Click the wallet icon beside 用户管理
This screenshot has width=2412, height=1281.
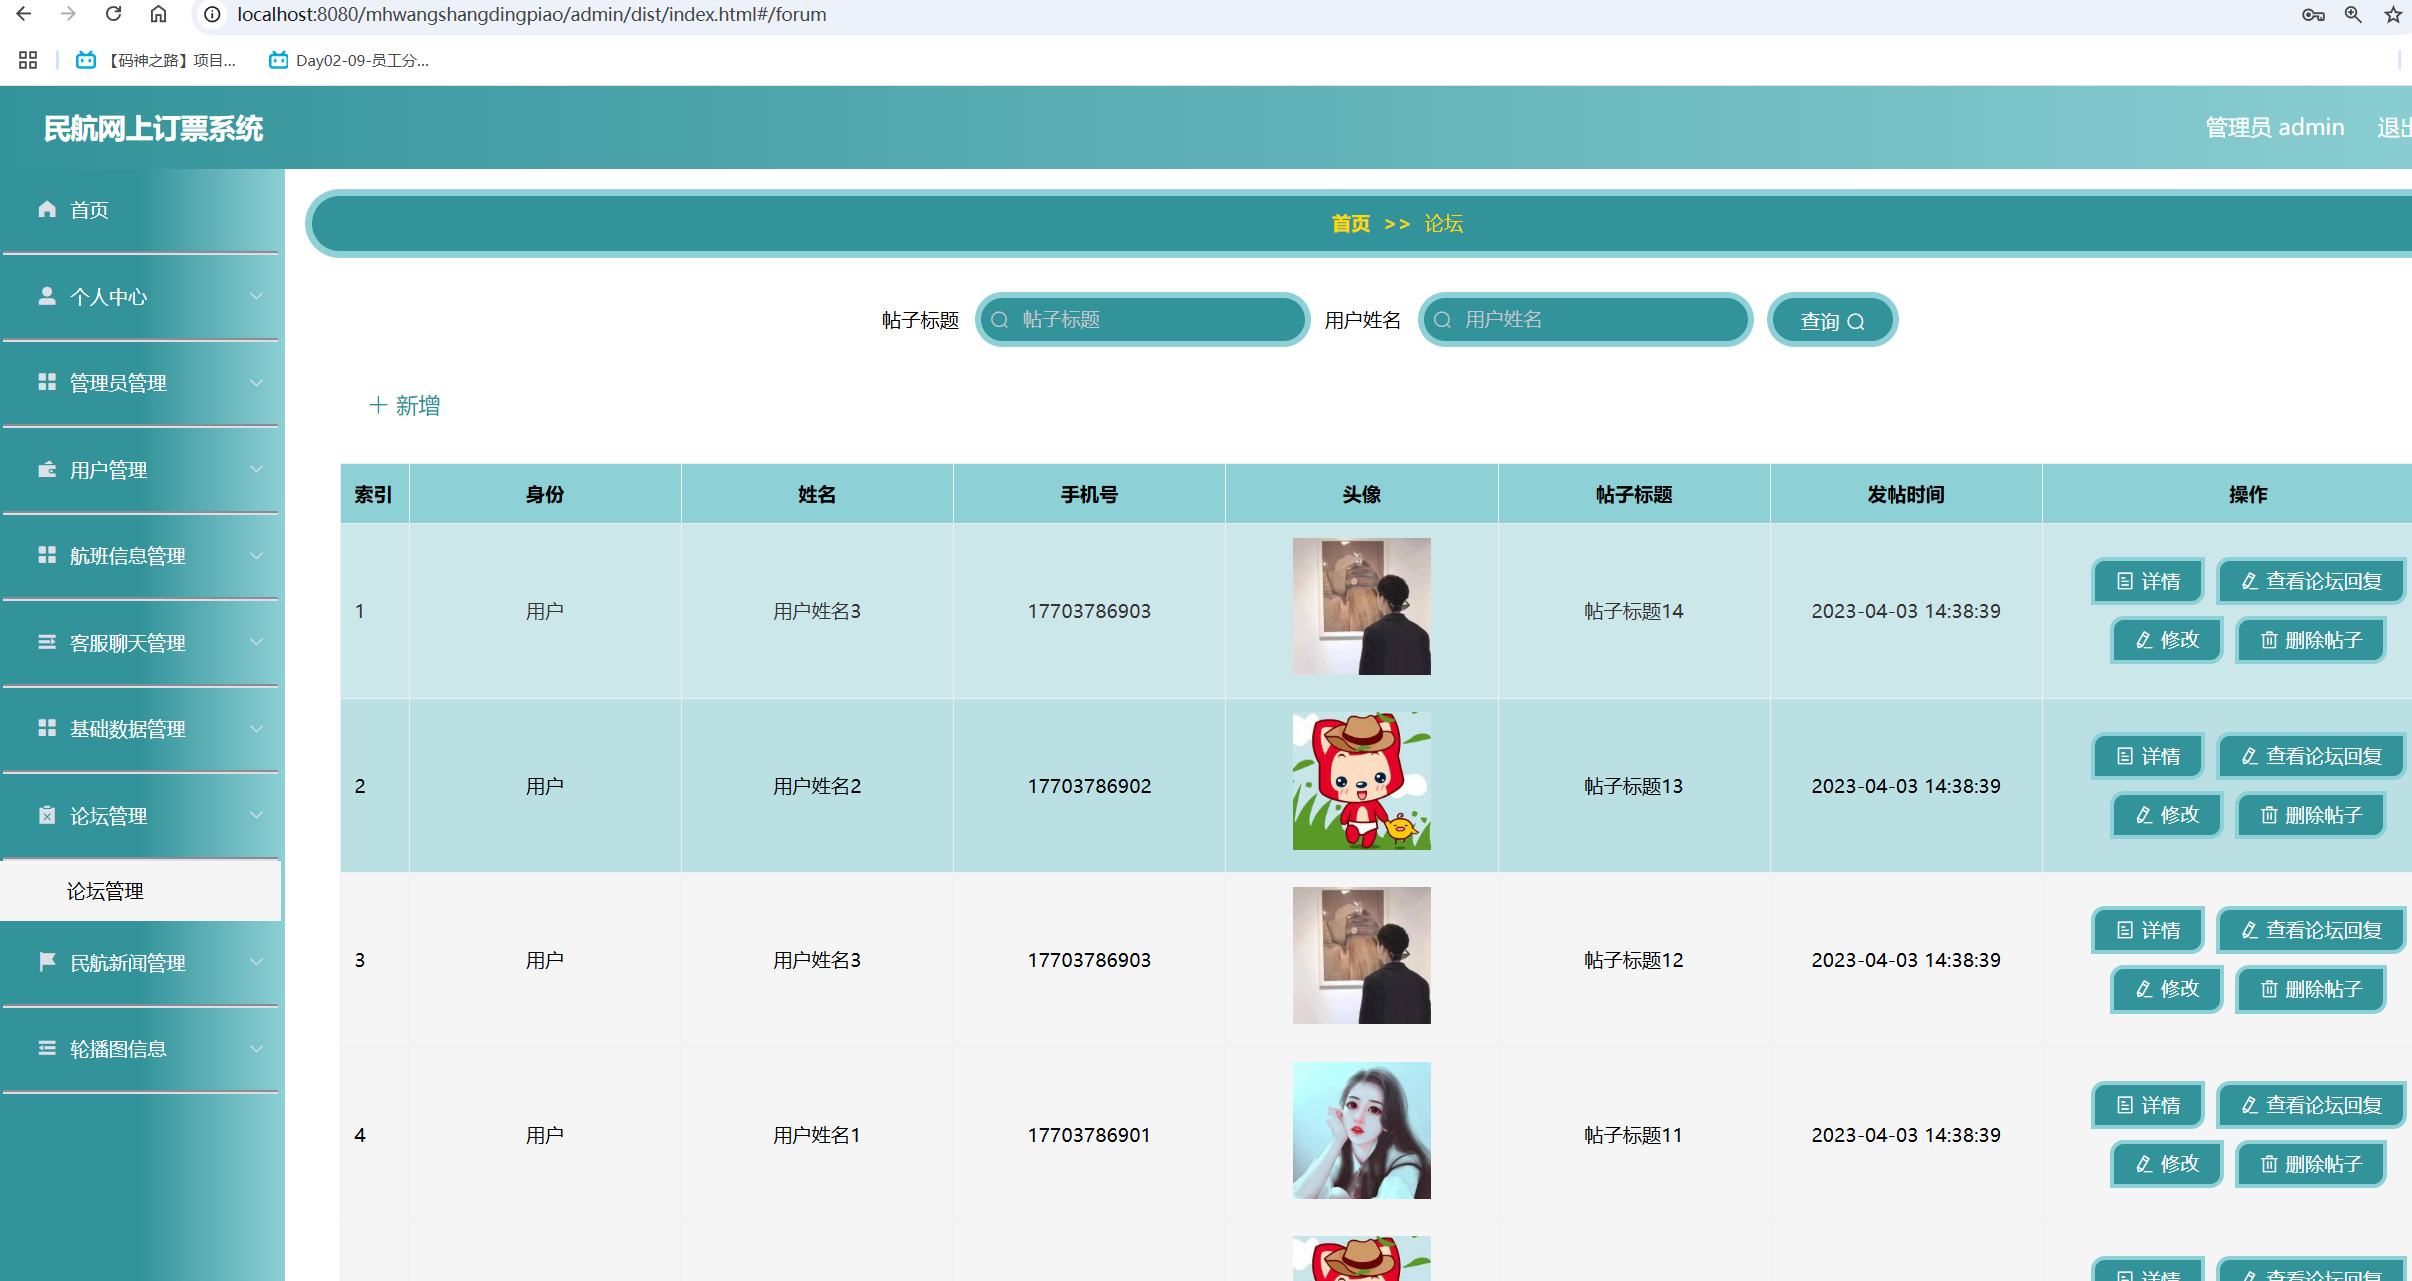[x=47, y=469]
